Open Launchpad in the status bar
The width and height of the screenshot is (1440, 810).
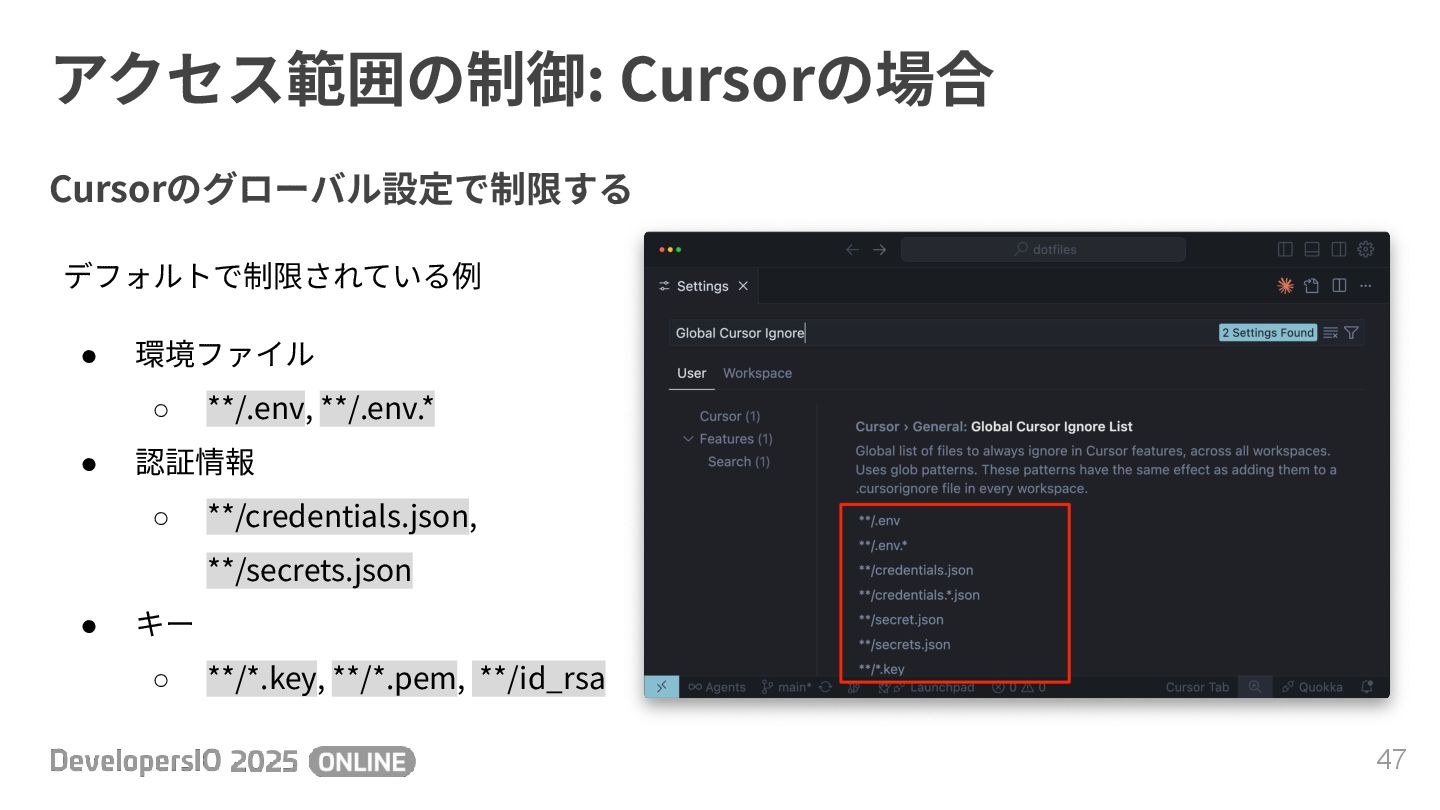tap(926, 687)
